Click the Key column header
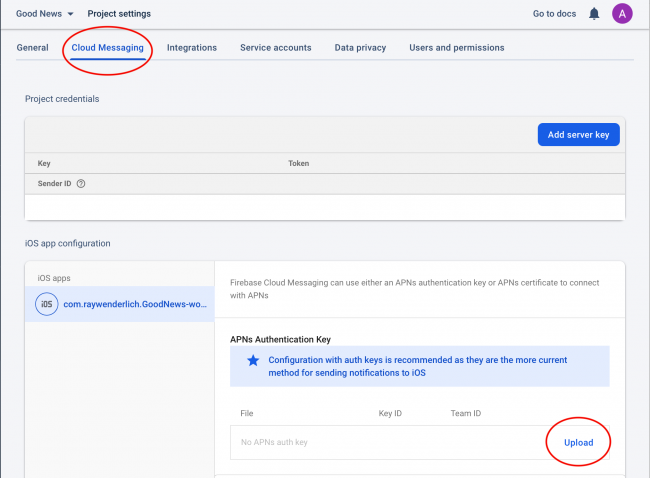Screen dimensions: 650x478 click(x=44, y=163)
